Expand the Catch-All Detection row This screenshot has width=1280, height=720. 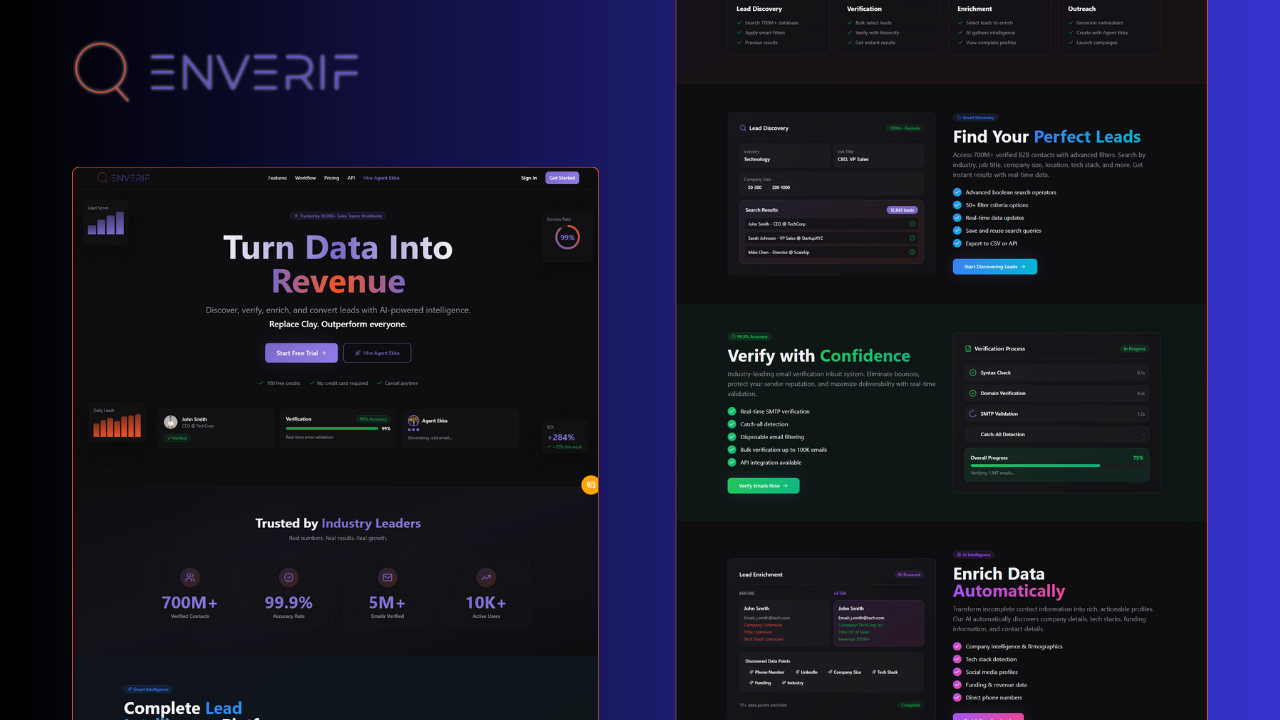(x=1056, y=434)
